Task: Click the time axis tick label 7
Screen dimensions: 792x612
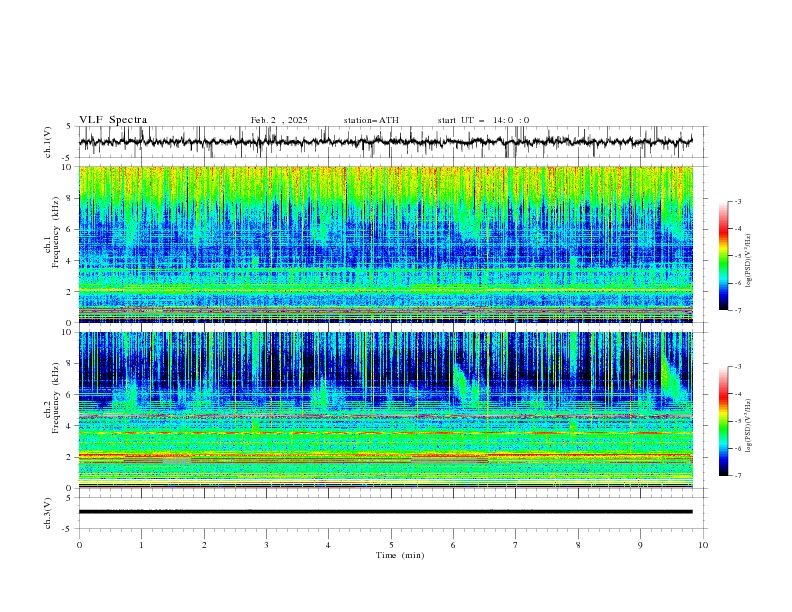Action: (x=516, y=545)
